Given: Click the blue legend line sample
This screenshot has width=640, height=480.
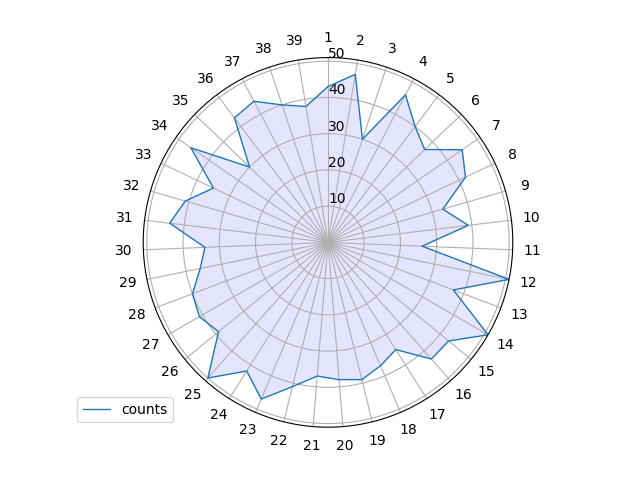Looking at the screenshot, I should (97, 409).
